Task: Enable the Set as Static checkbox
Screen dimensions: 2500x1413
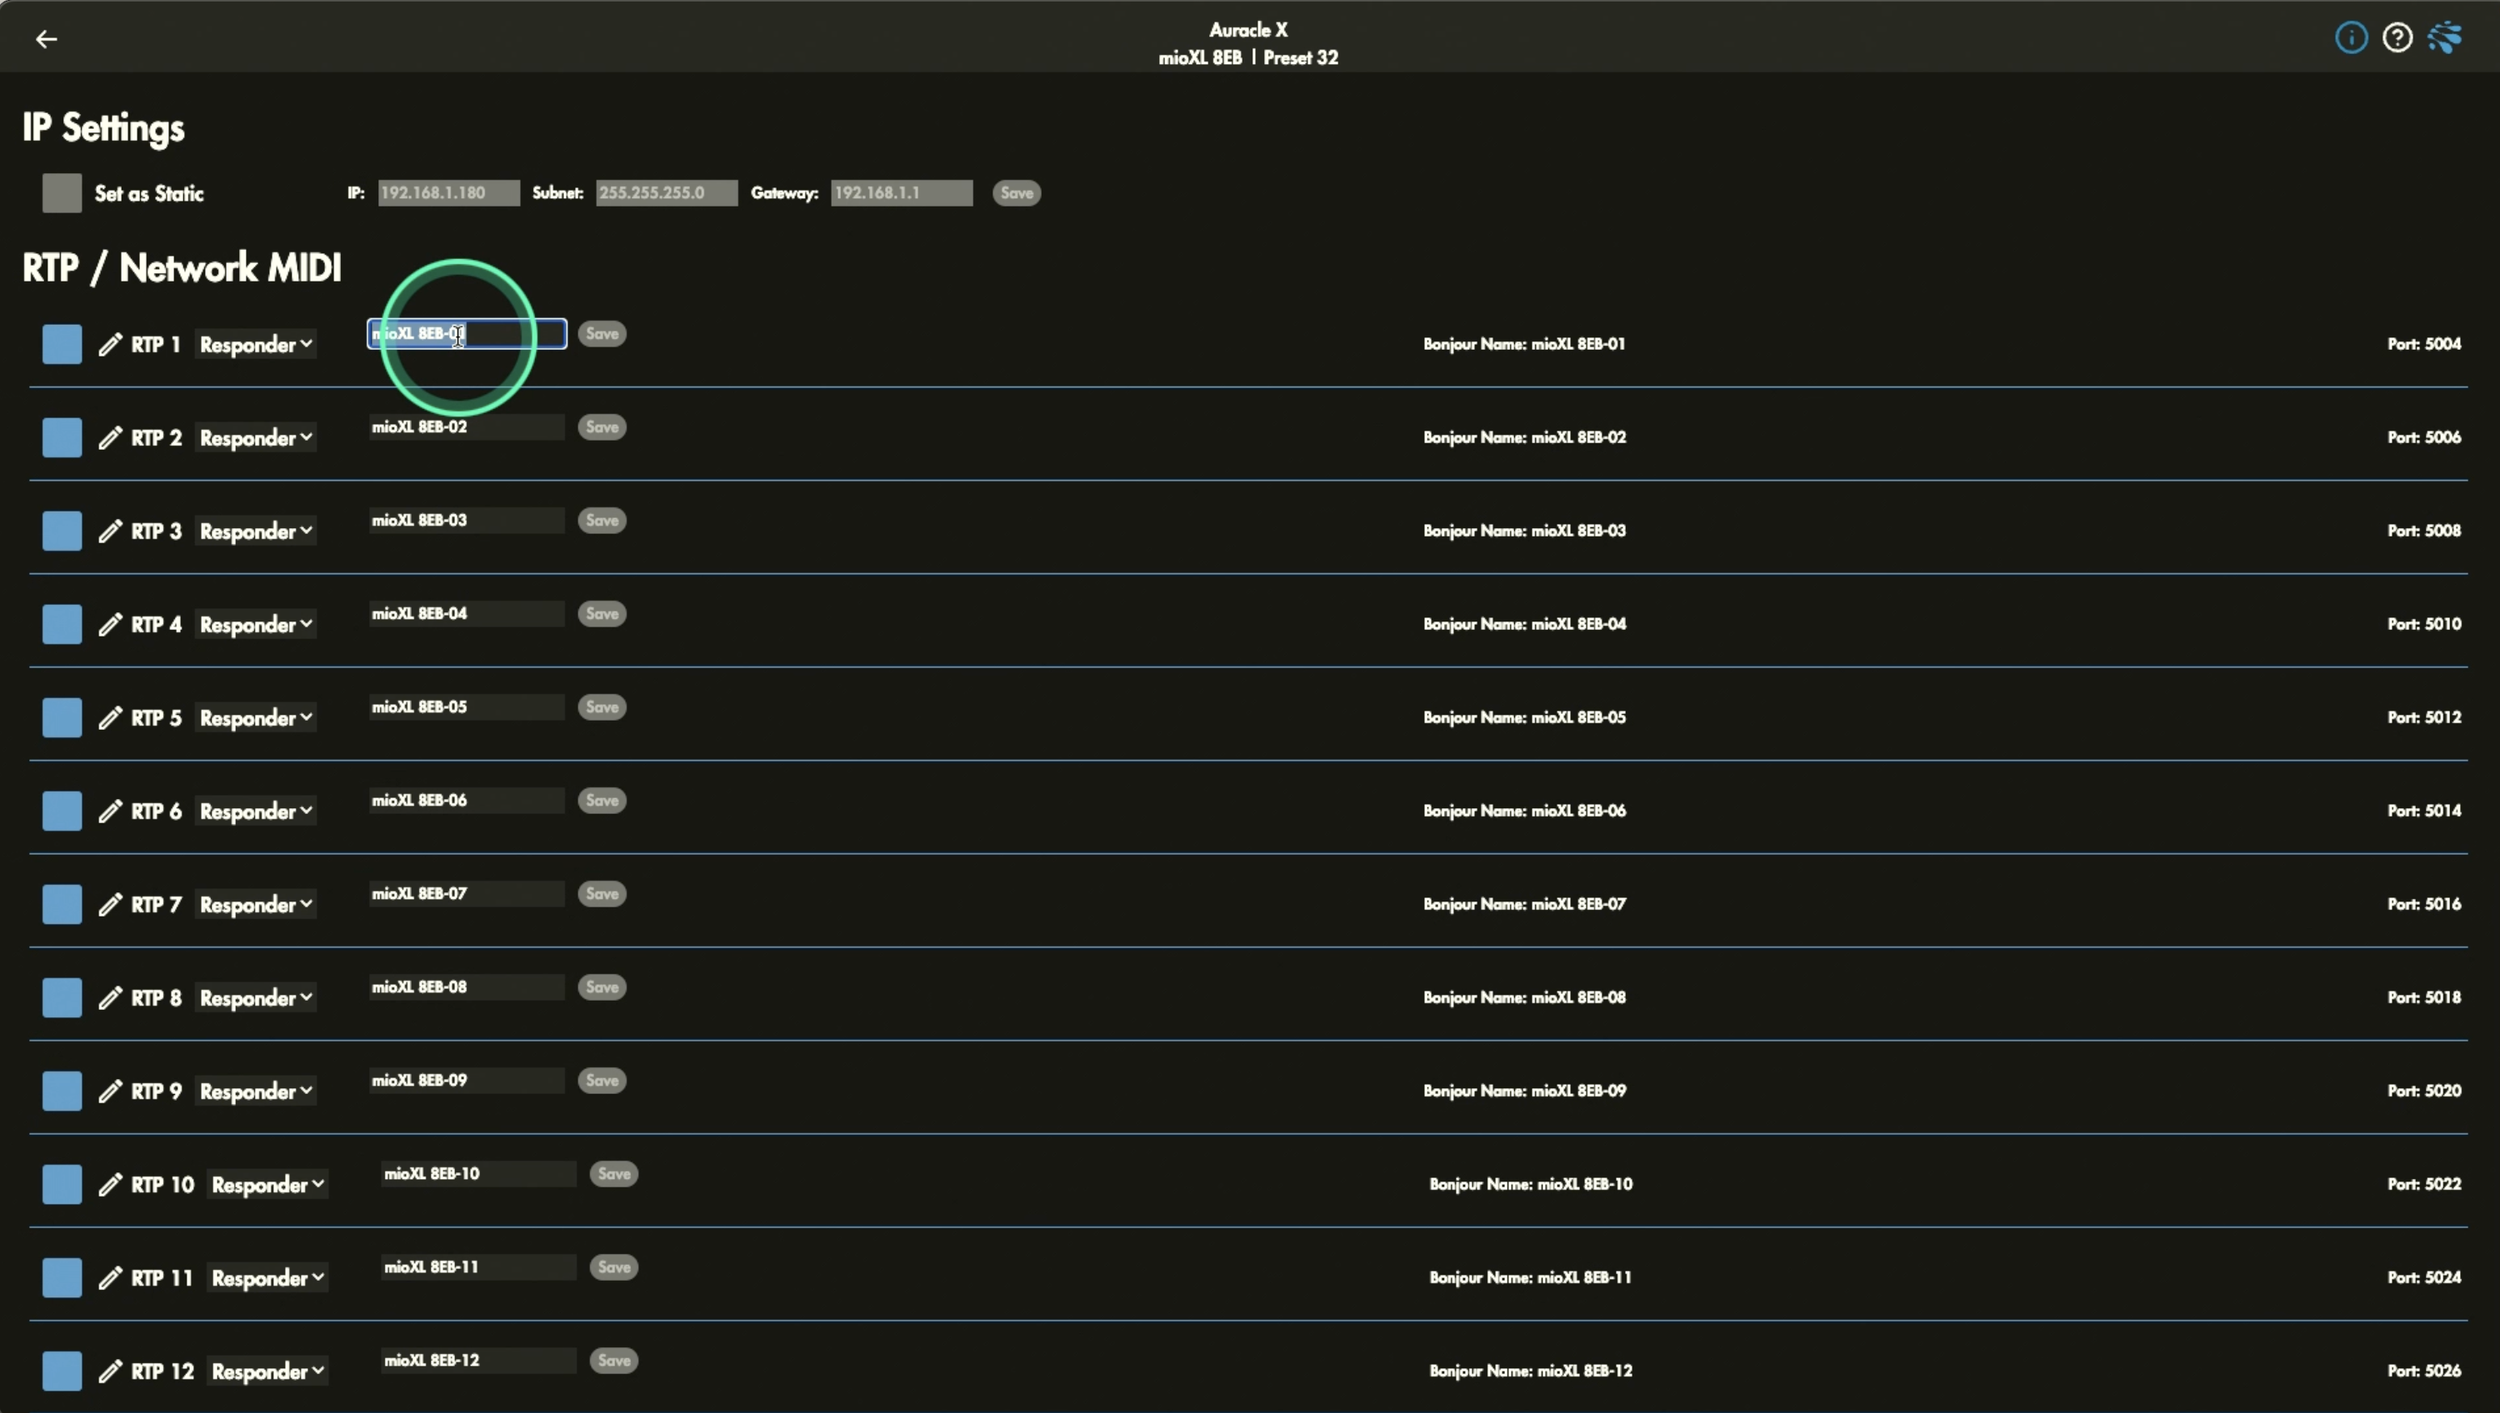Action: 62,193
